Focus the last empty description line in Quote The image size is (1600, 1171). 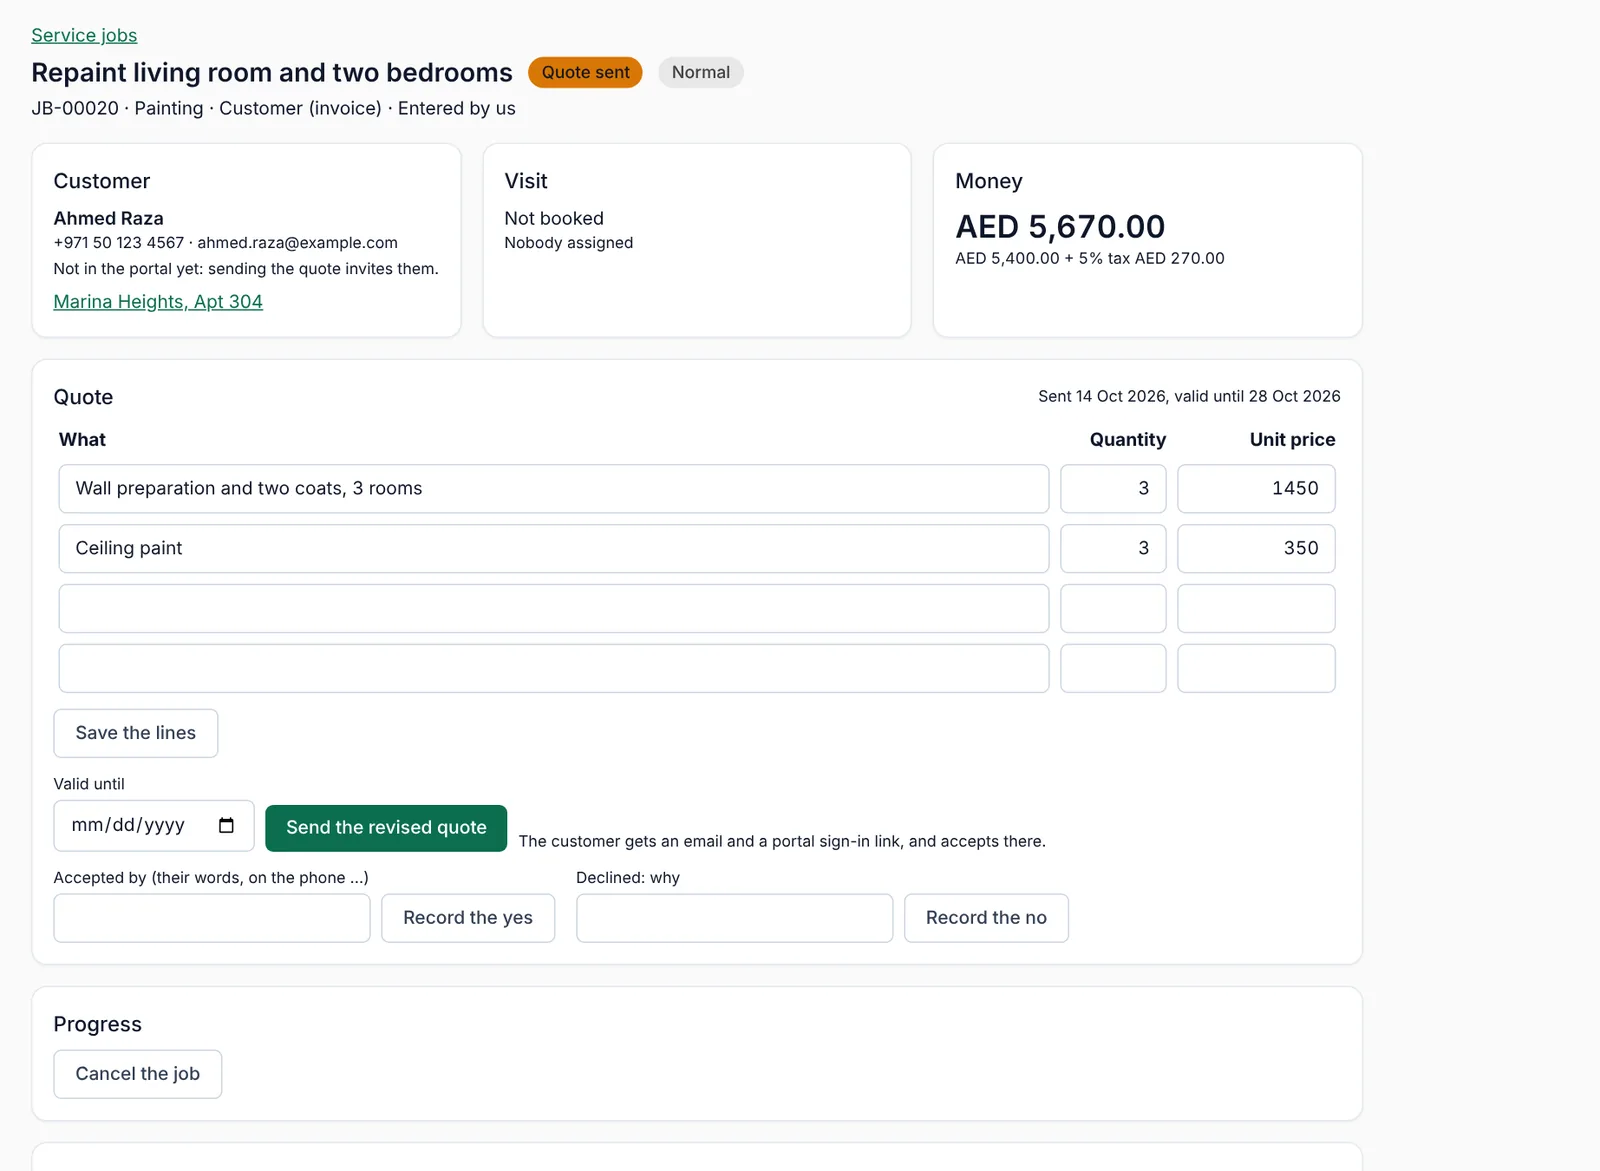click(554, 669)
